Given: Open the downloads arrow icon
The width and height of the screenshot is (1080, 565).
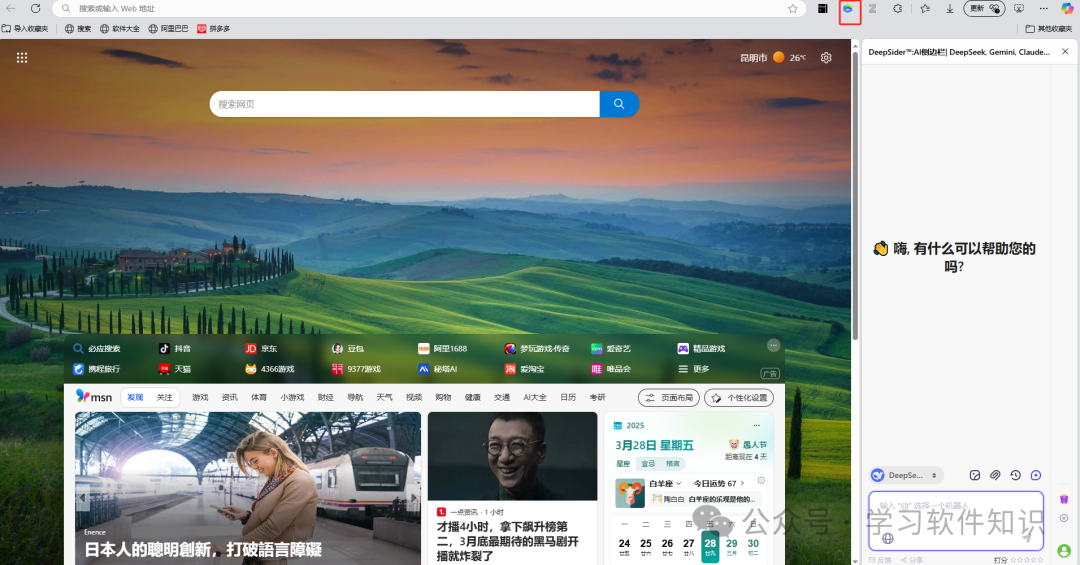Looking at the screenshot, I should (950, 9).
